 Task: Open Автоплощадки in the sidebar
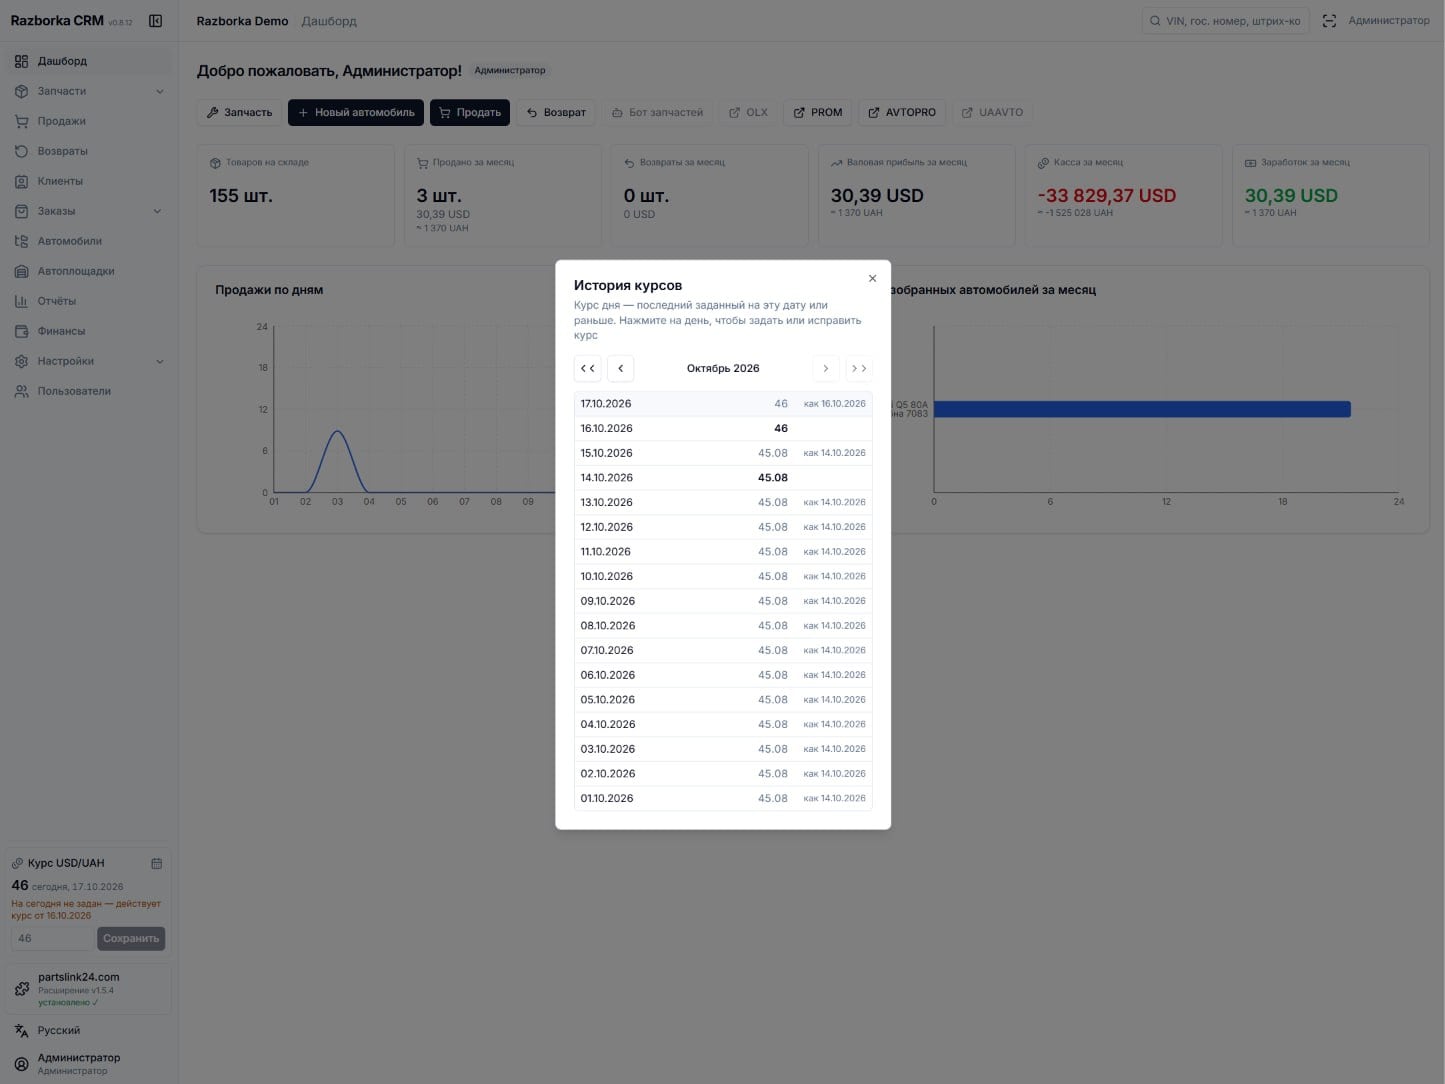click(88, 271)
